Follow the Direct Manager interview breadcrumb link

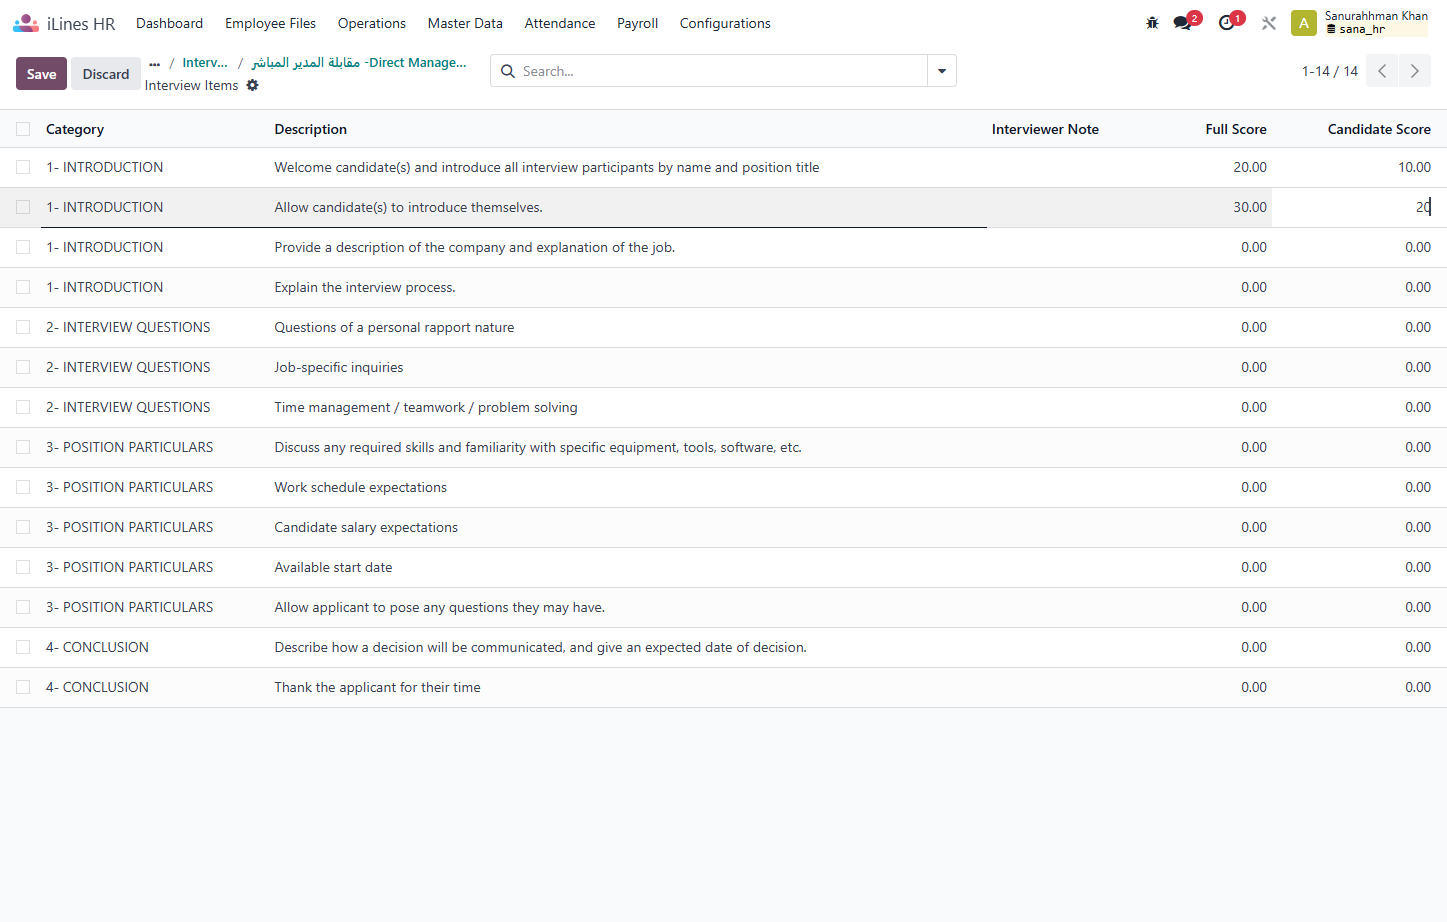(x=359, y=62)
